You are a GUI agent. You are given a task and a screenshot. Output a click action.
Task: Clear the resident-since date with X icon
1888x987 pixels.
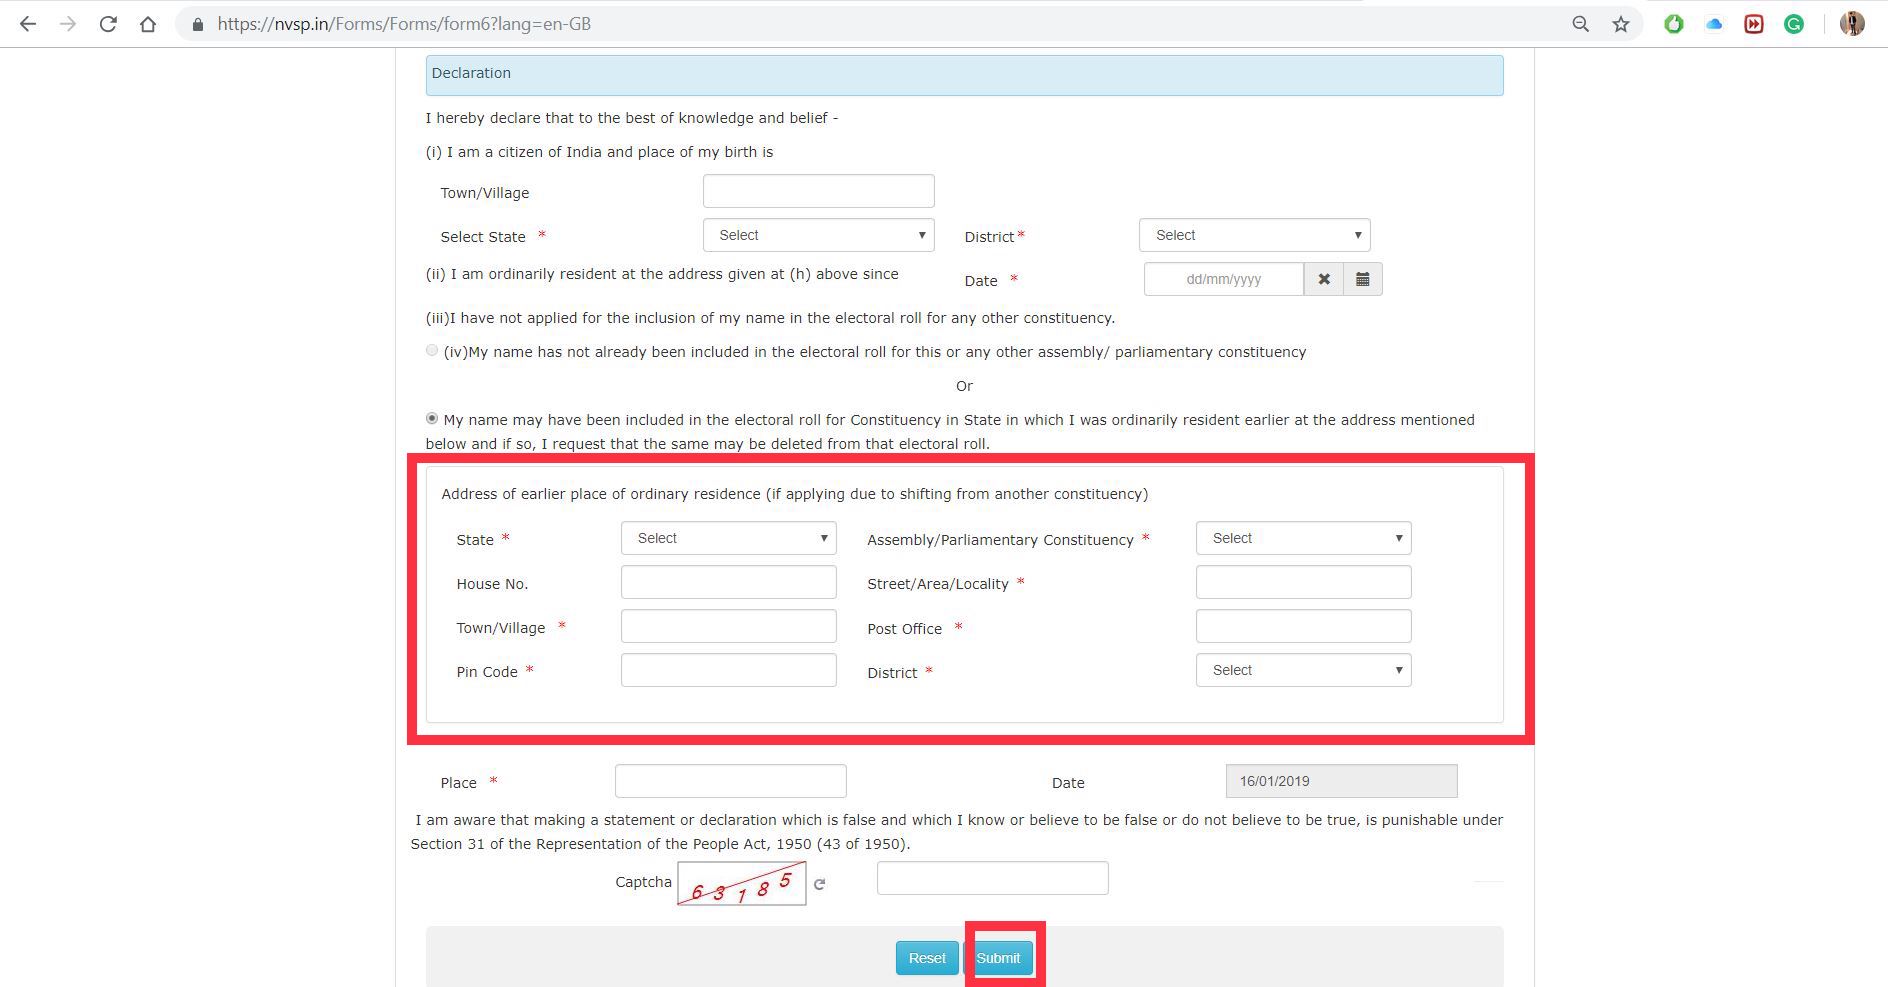point(1324,279)
